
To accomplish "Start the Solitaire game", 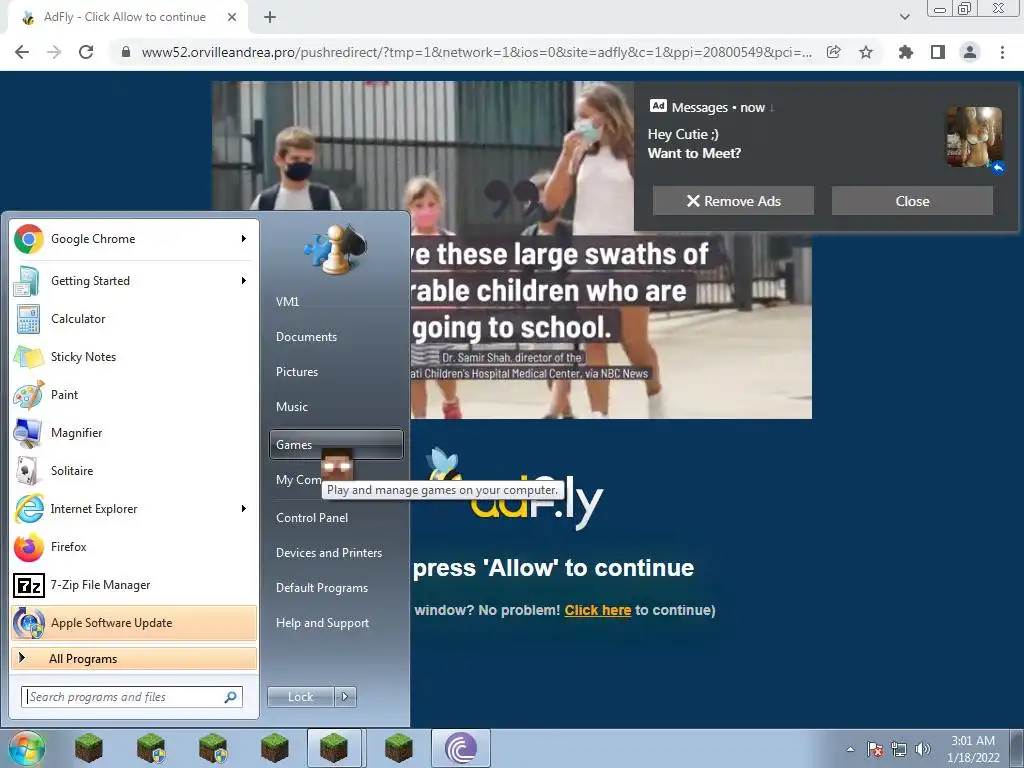I will point(134,470).
